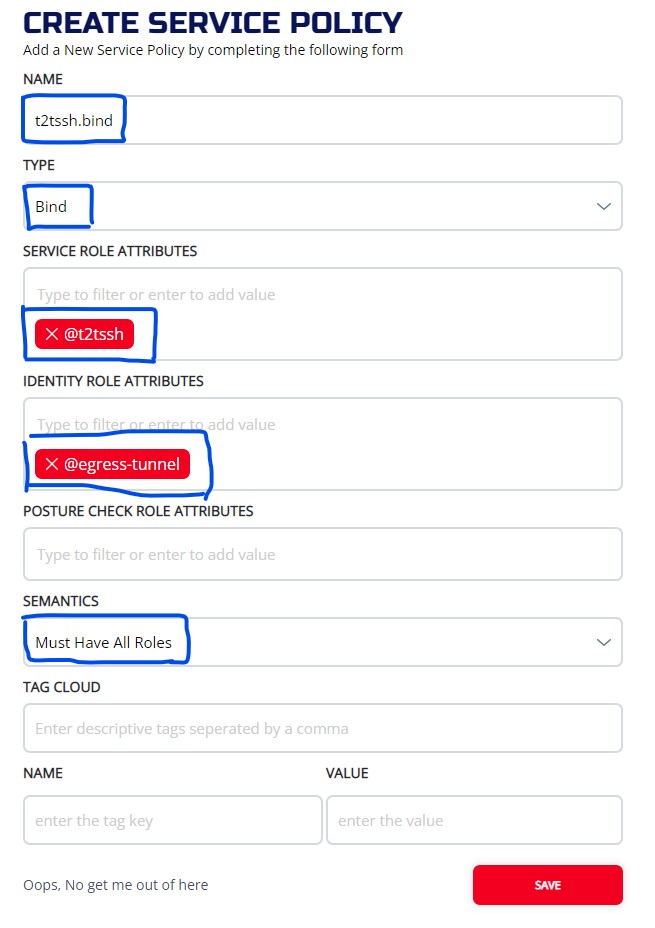Viewport: 655px width, 928px height.
Task: Select the @egress-tunnel tag label text
Action: click(122, 464)
